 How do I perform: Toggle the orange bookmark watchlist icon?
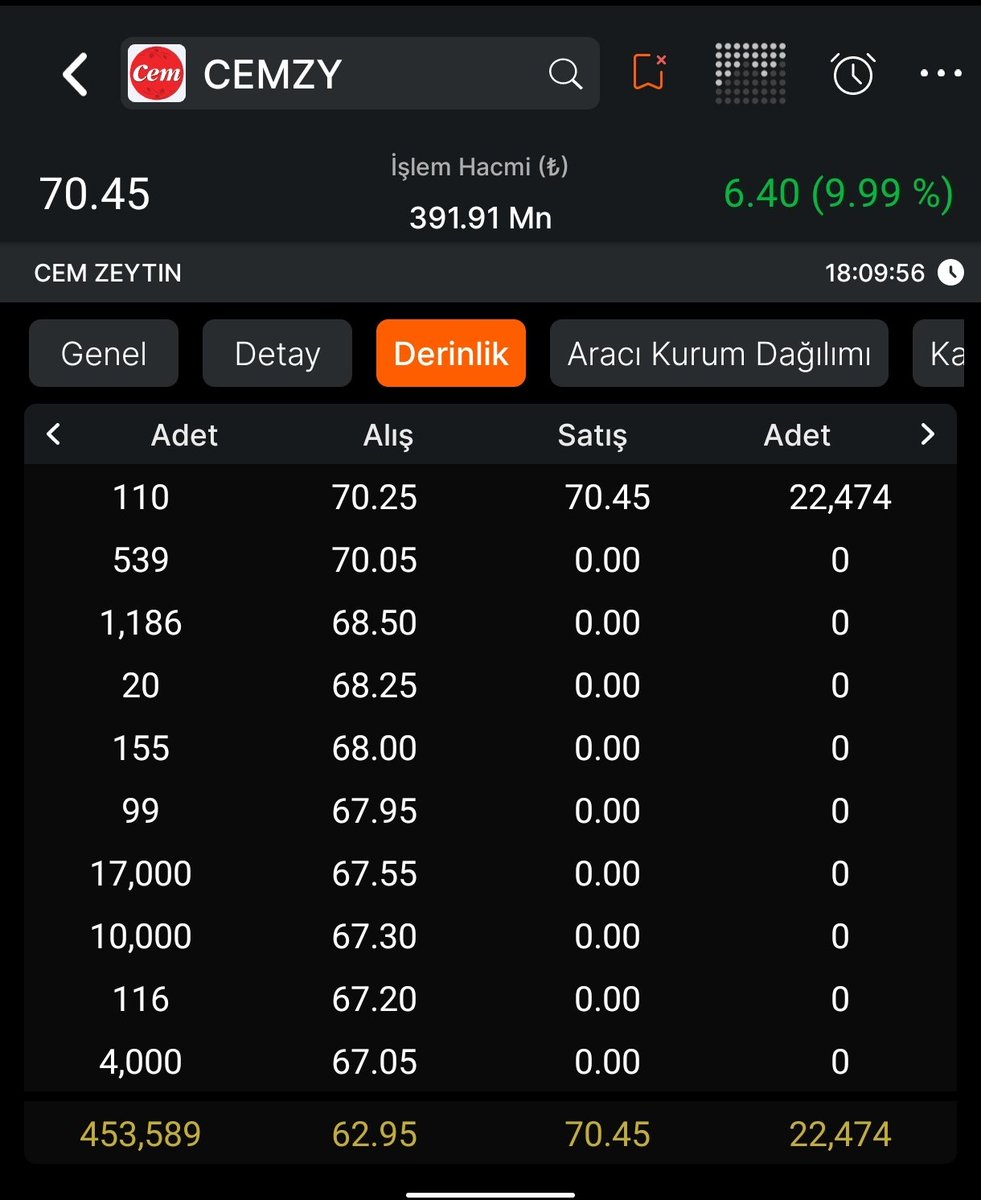[x=649, y=73]
